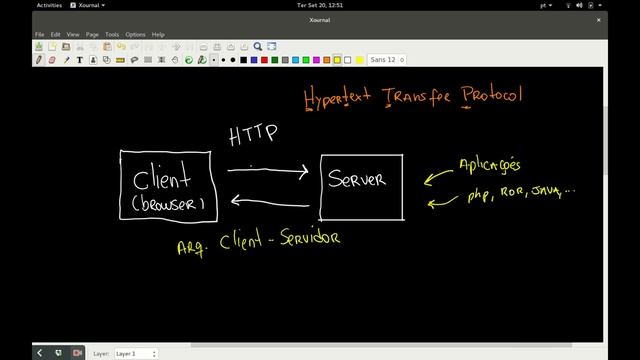Click the Paste clipboard icon
Screen dimensions: 640x360
(x=107, y=47)
